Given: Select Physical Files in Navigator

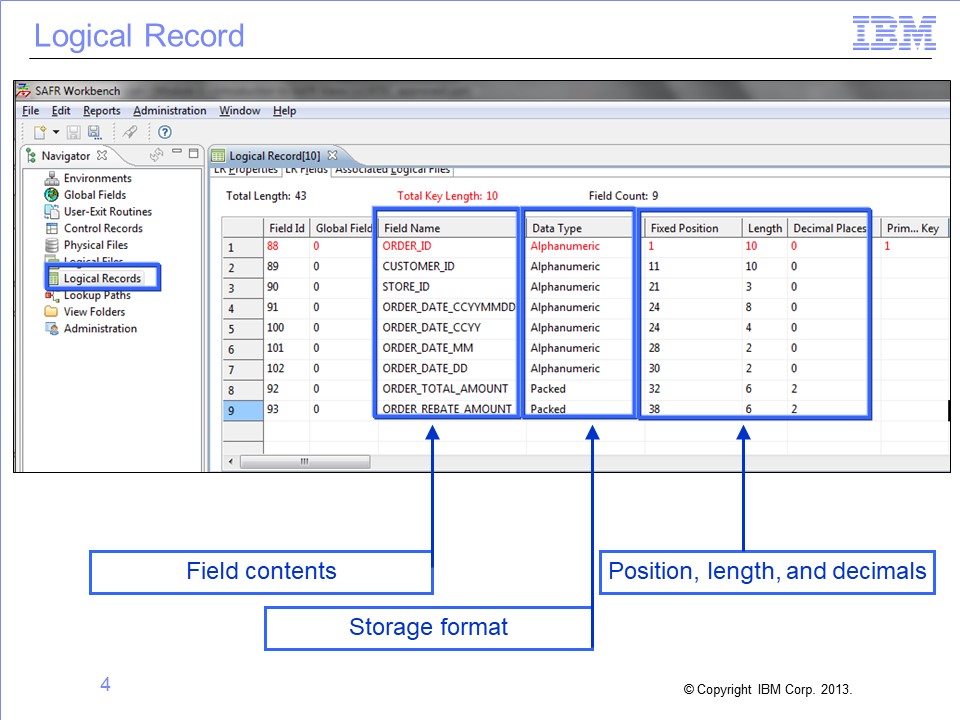Looking at the screenshot, I should (x=96, y=245).
